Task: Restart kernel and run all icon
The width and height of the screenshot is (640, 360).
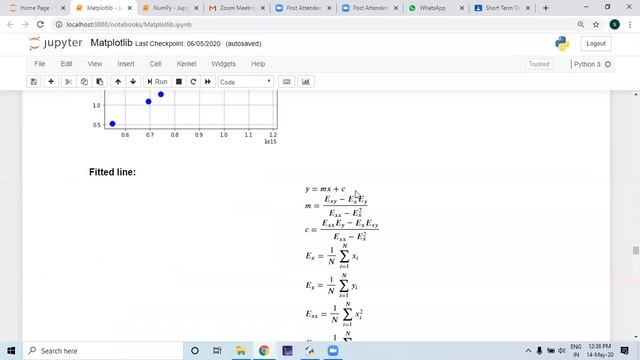Action: click(208, 82)
